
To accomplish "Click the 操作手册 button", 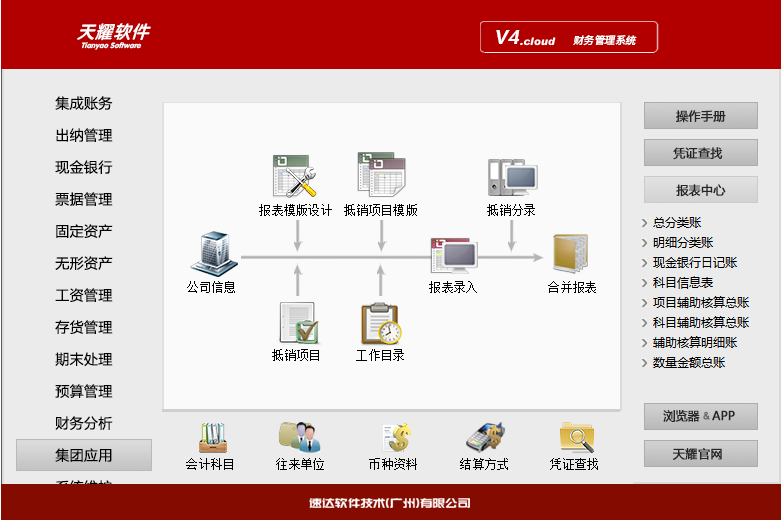I will tap(701, 116).
